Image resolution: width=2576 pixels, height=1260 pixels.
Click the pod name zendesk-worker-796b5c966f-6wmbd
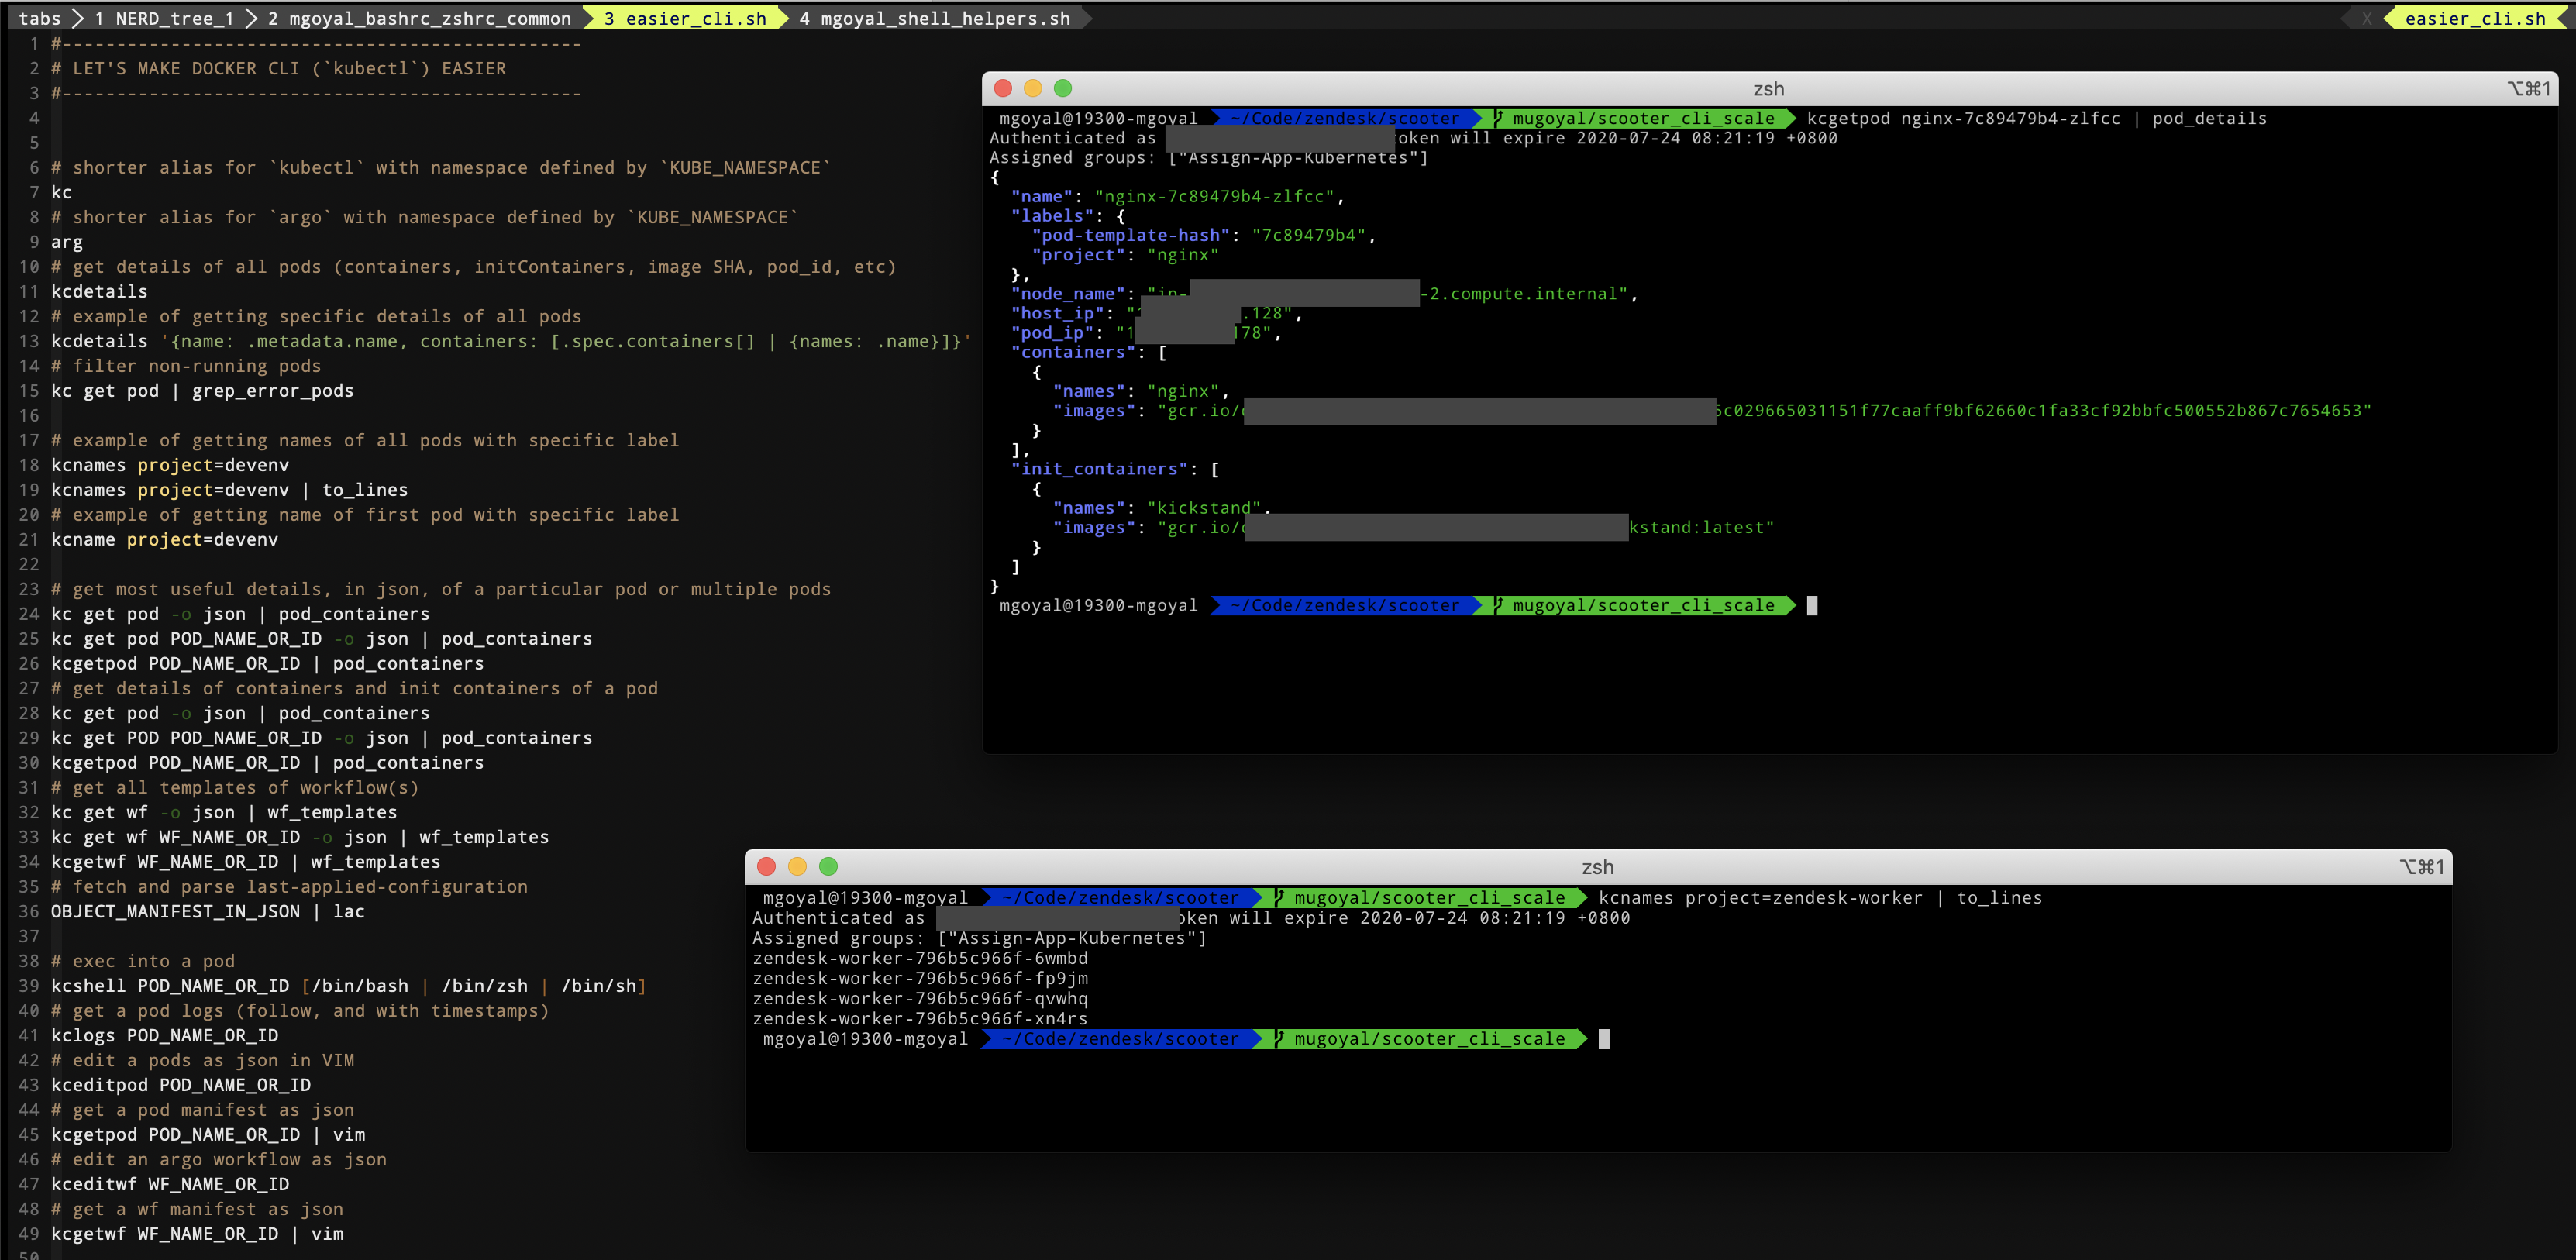(919, 958)
